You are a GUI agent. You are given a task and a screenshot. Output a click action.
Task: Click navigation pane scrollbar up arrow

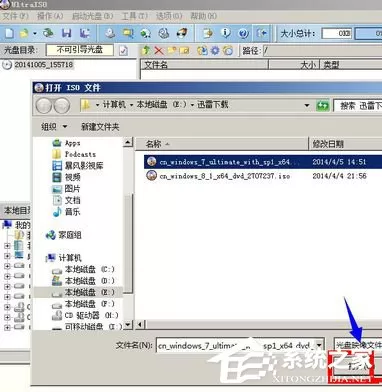click(x=128, y=143)
